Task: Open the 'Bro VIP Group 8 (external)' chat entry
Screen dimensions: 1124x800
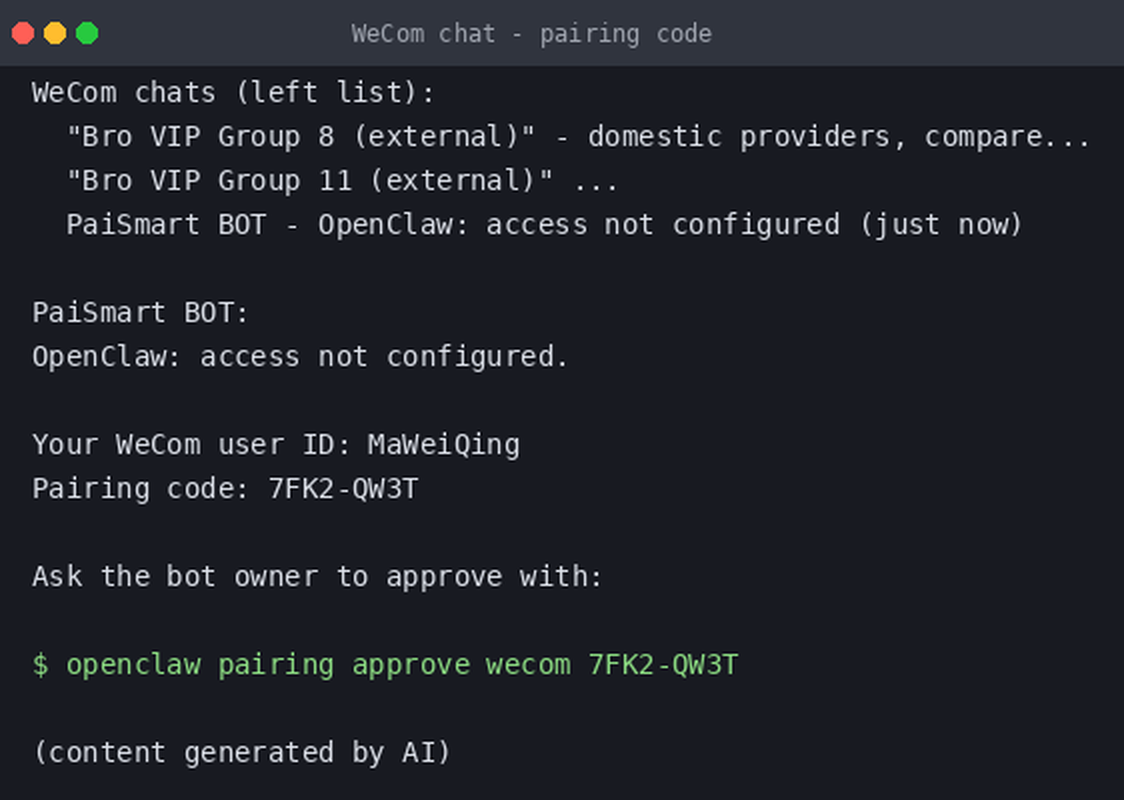Action: [x=301, y=136]
